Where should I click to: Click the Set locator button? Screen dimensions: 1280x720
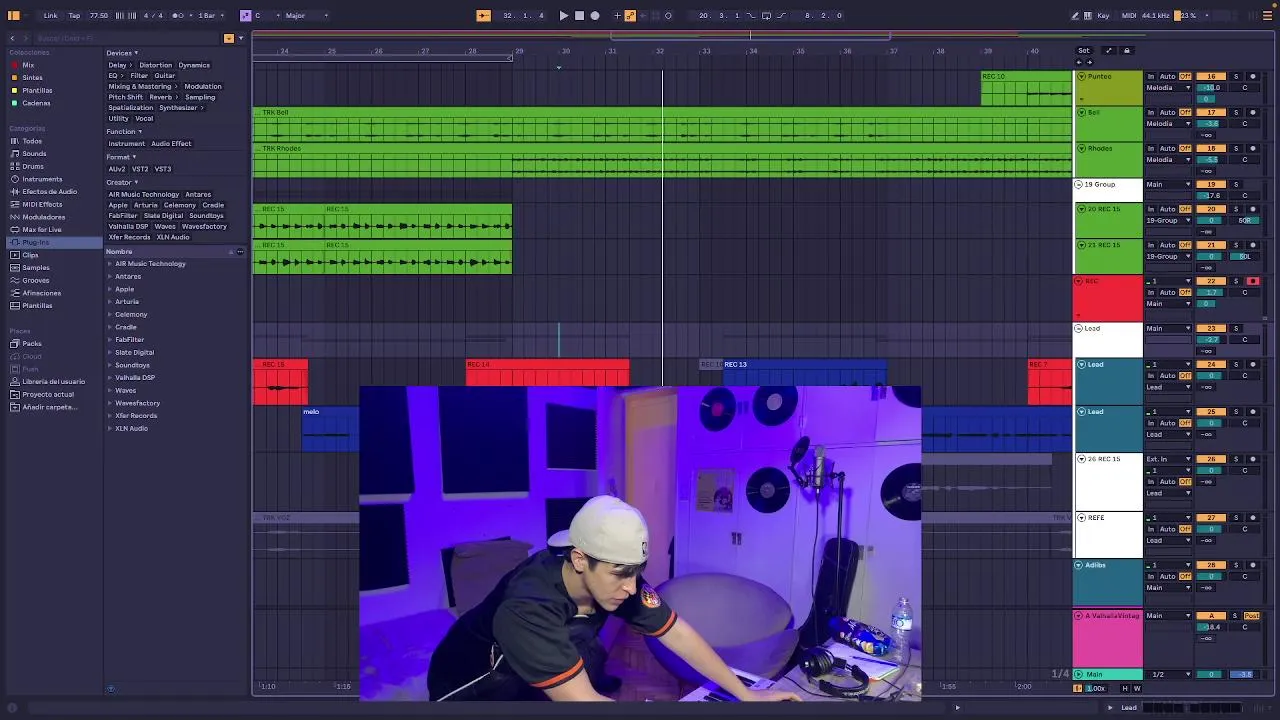[x=1084, y=50]
